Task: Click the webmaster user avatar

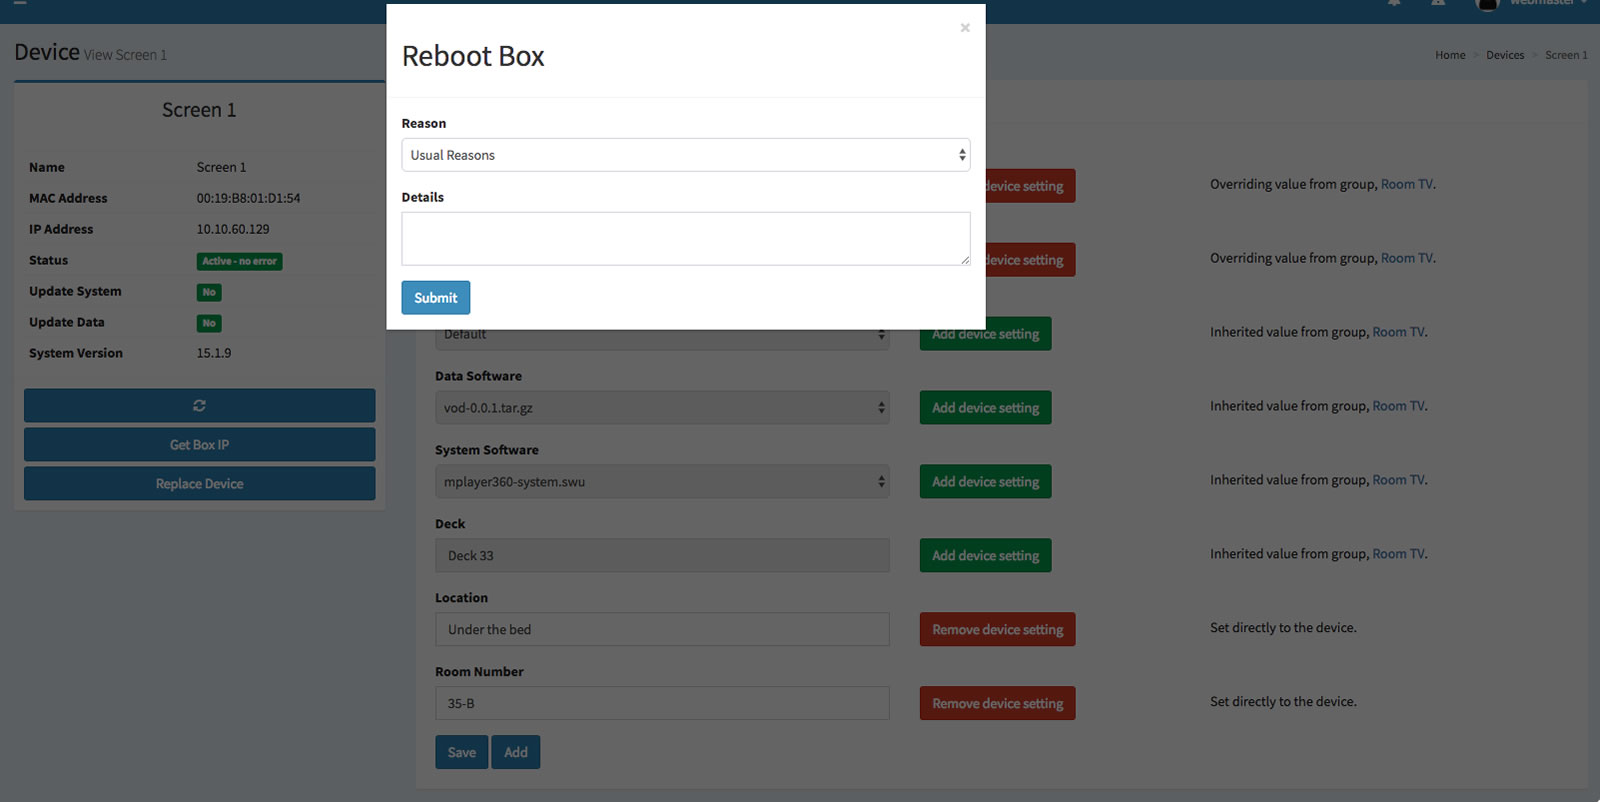Action: [1487, 5]
